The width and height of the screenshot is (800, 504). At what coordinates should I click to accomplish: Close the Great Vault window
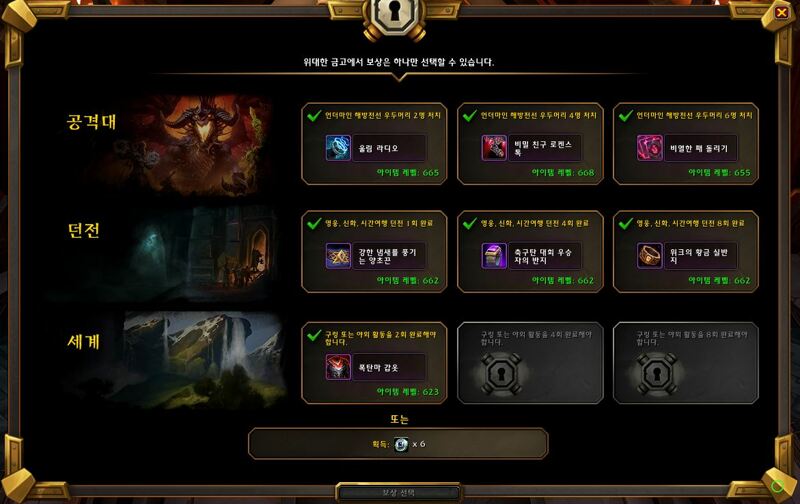781,12
